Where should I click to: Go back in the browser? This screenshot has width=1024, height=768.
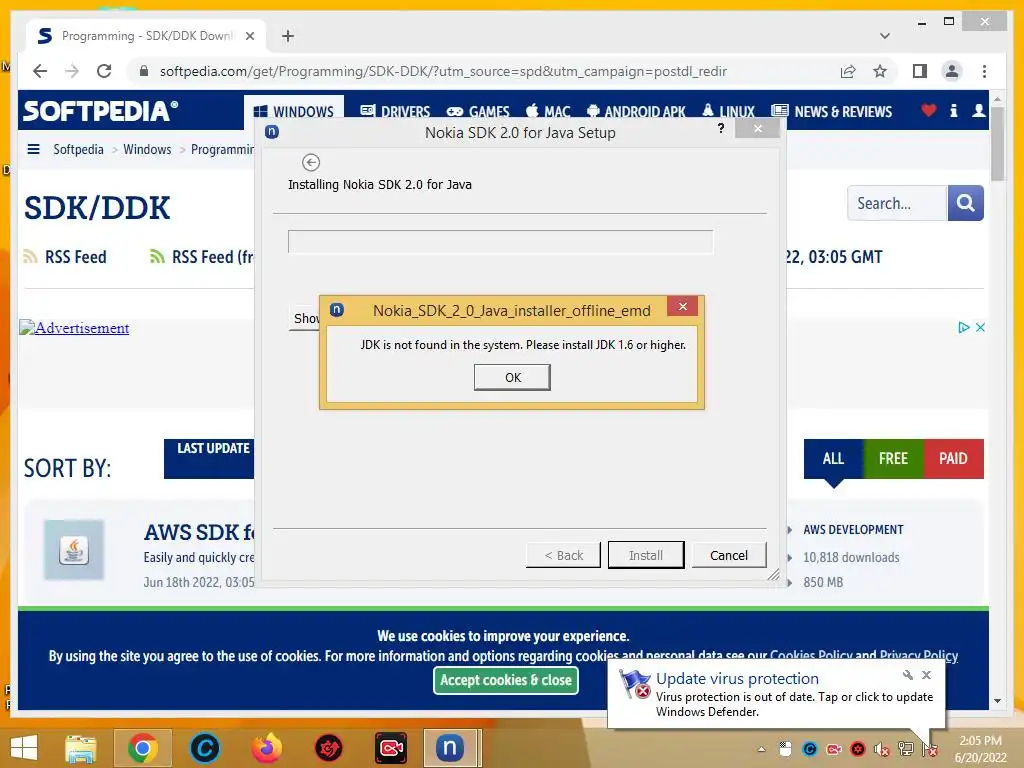pos(40,71)
